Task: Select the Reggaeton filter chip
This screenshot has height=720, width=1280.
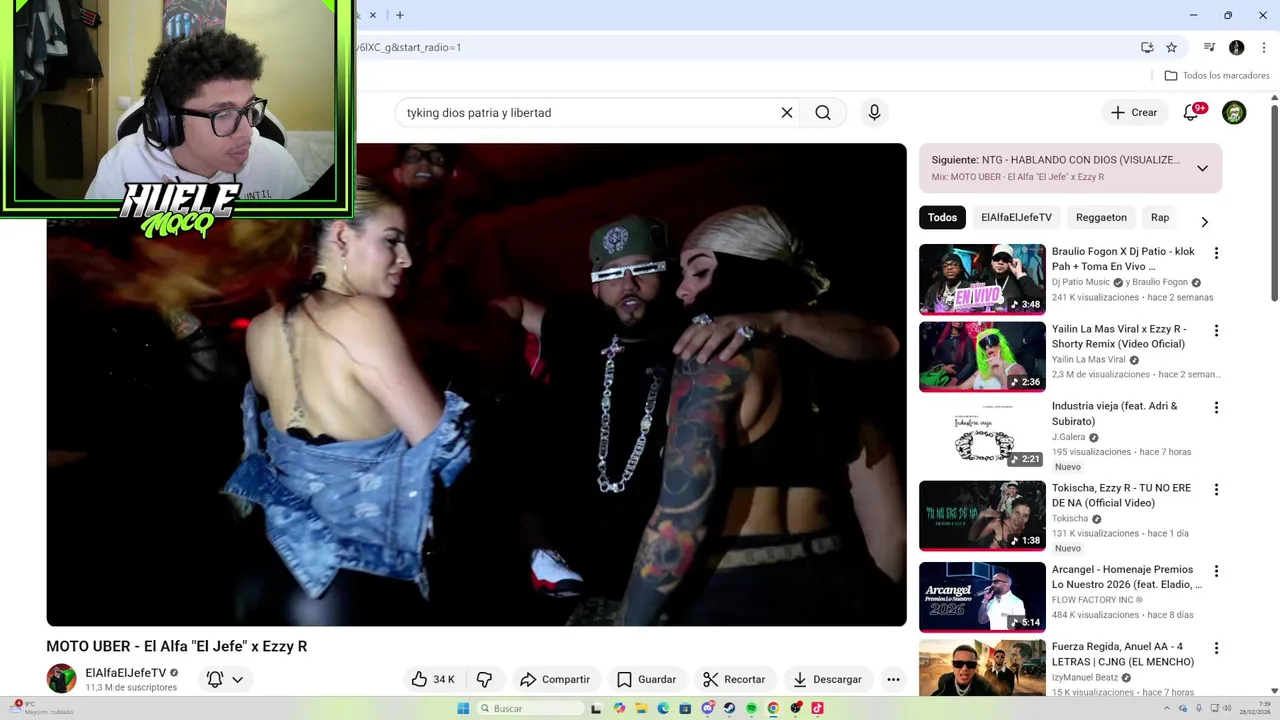Action: coord(1101,217)
